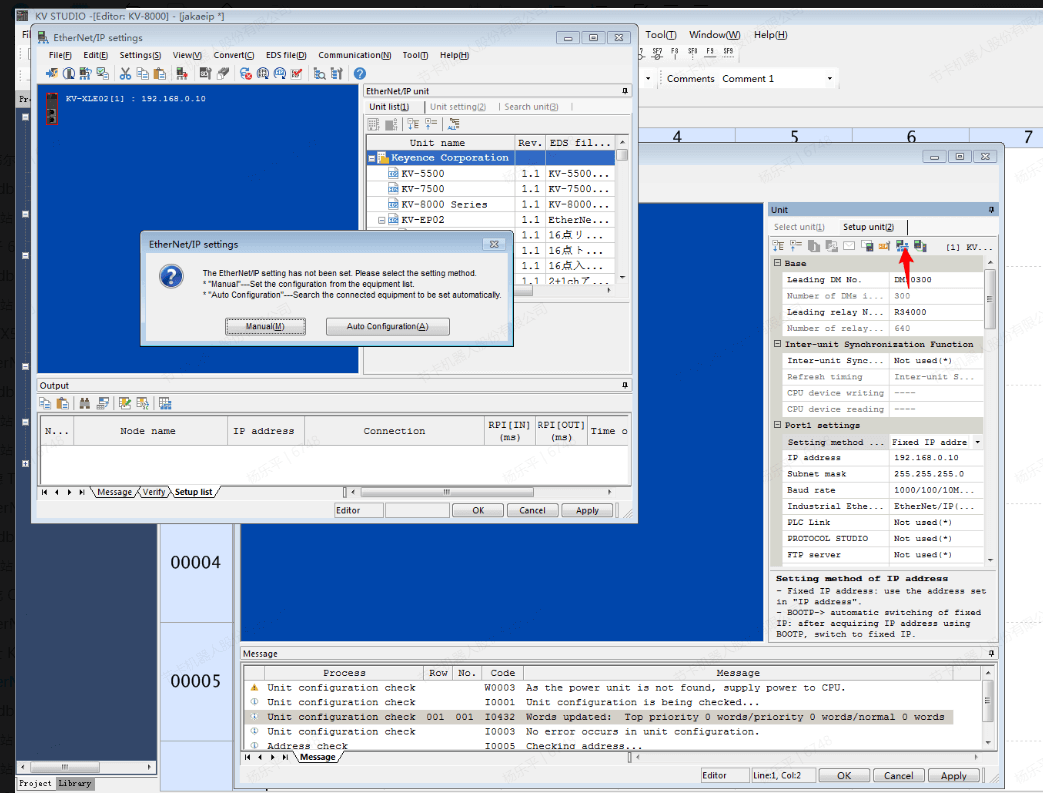Click the ALL filter icon in unit list toolbar

coord(453,125)
